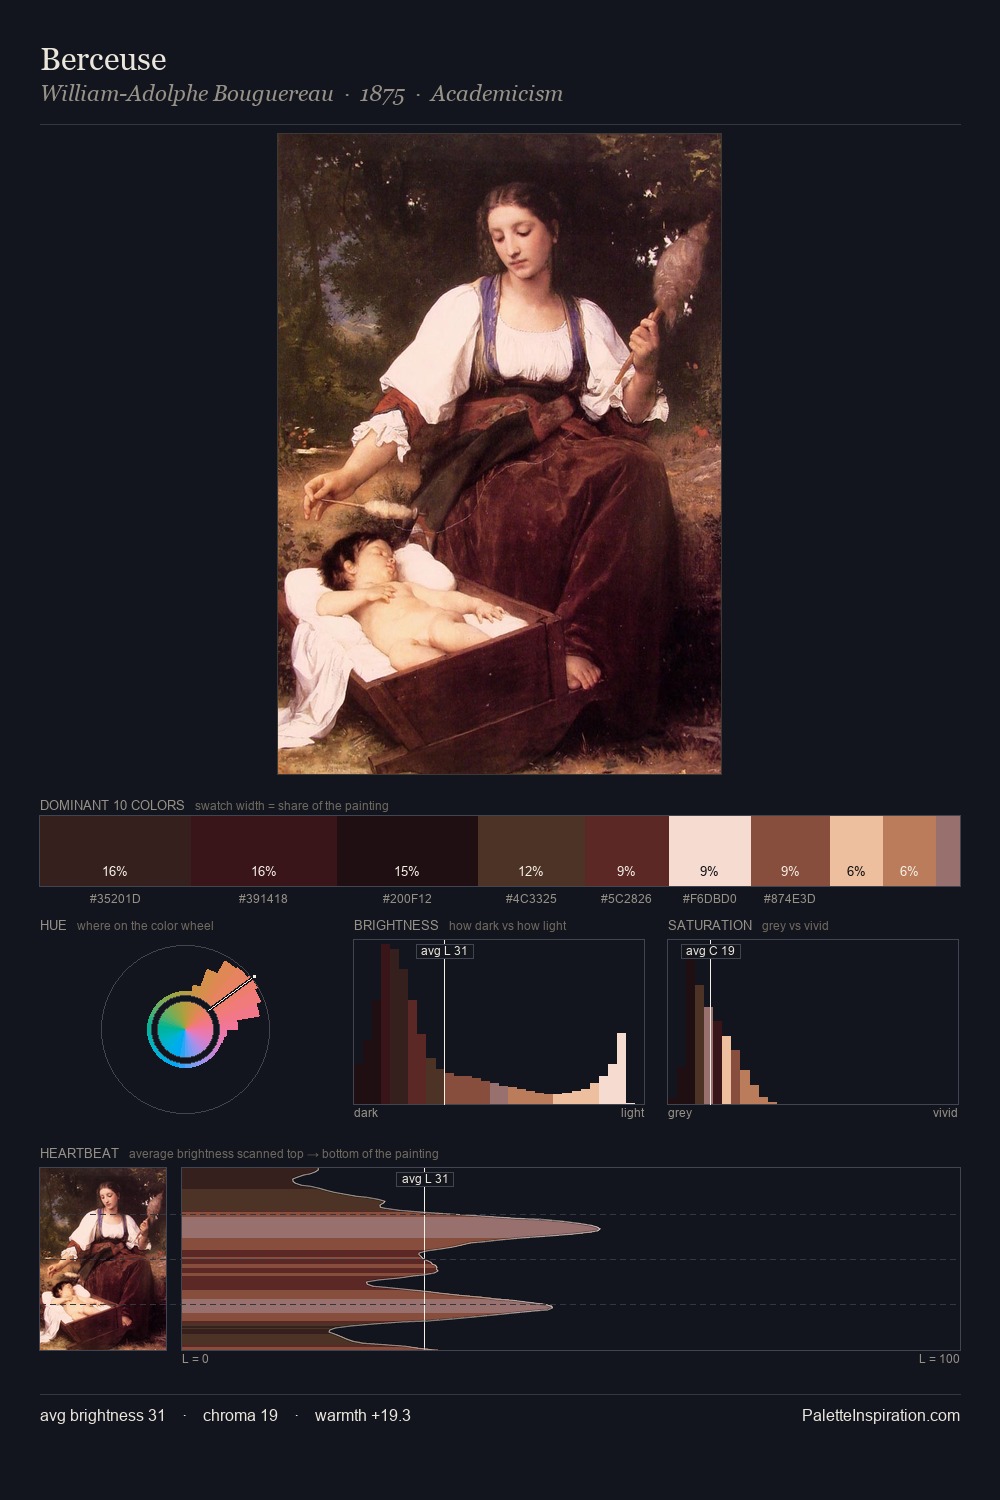Choose the #F6DBD0 pale pink swatch
This screenshot has width=1000, height=1500.
coord(710,851)
